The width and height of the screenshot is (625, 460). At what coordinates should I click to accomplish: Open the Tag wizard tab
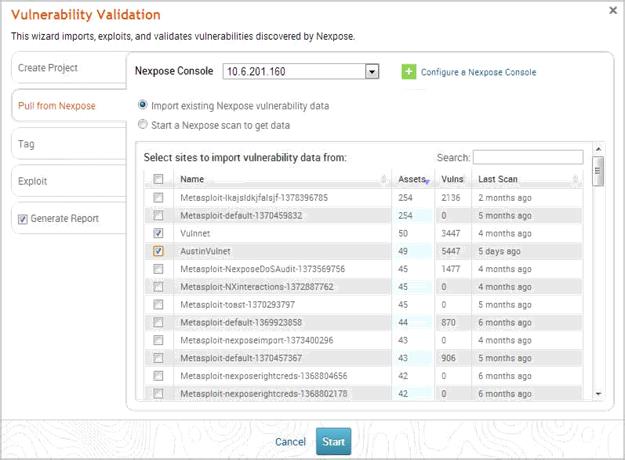[x=62, y=144]
